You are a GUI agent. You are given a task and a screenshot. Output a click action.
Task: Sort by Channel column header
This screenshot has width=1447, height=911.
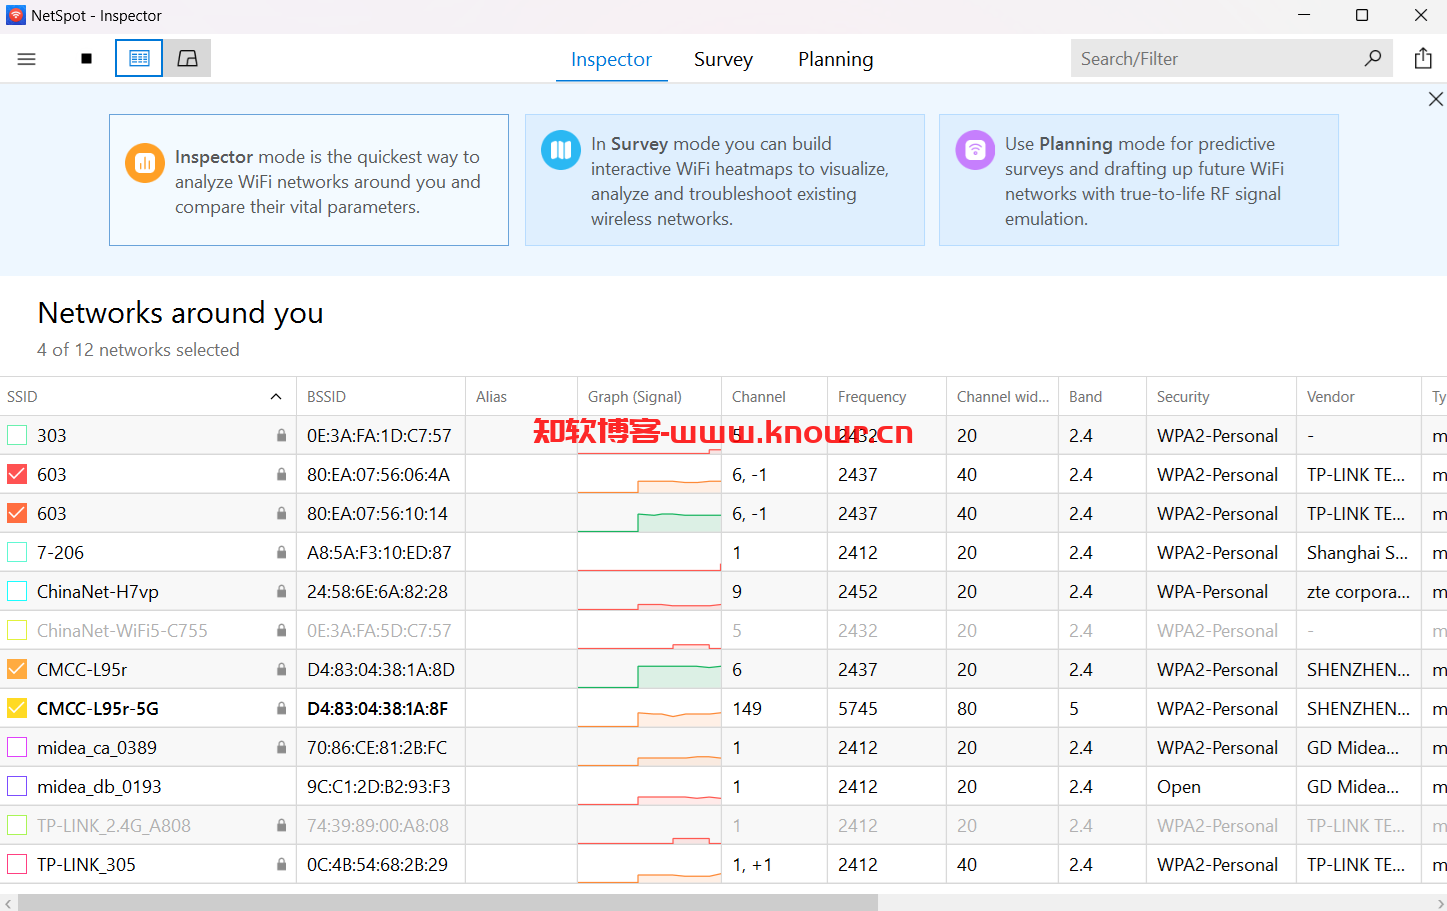point(774,396)
